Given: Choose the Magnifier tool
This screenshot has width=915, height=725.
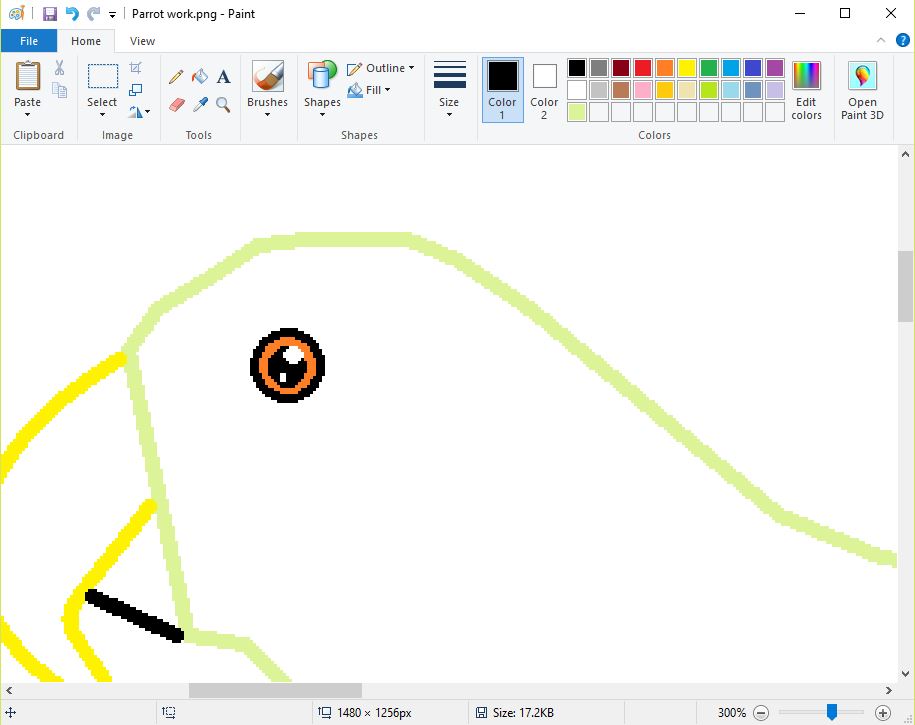Looking at the screenshot, I should (x=223, y=104).
